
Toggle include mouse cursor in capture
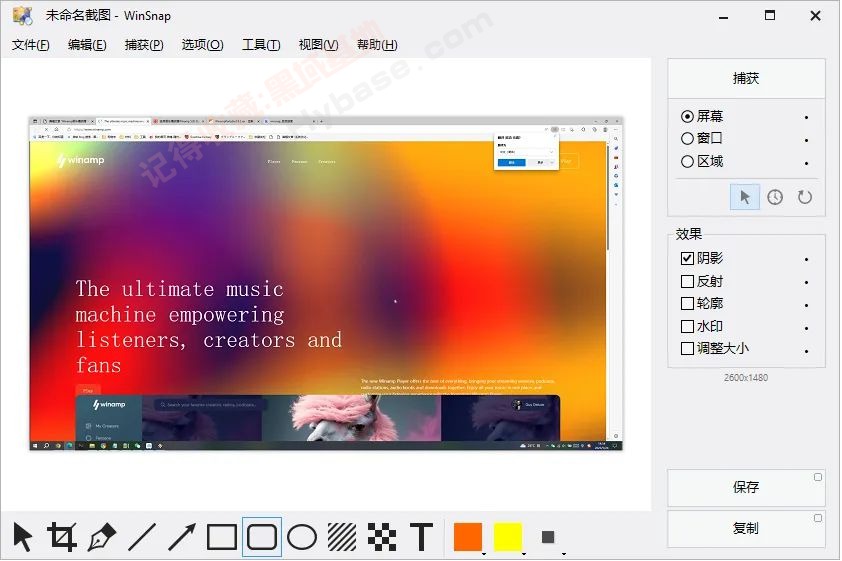click(x=745, y=197)
